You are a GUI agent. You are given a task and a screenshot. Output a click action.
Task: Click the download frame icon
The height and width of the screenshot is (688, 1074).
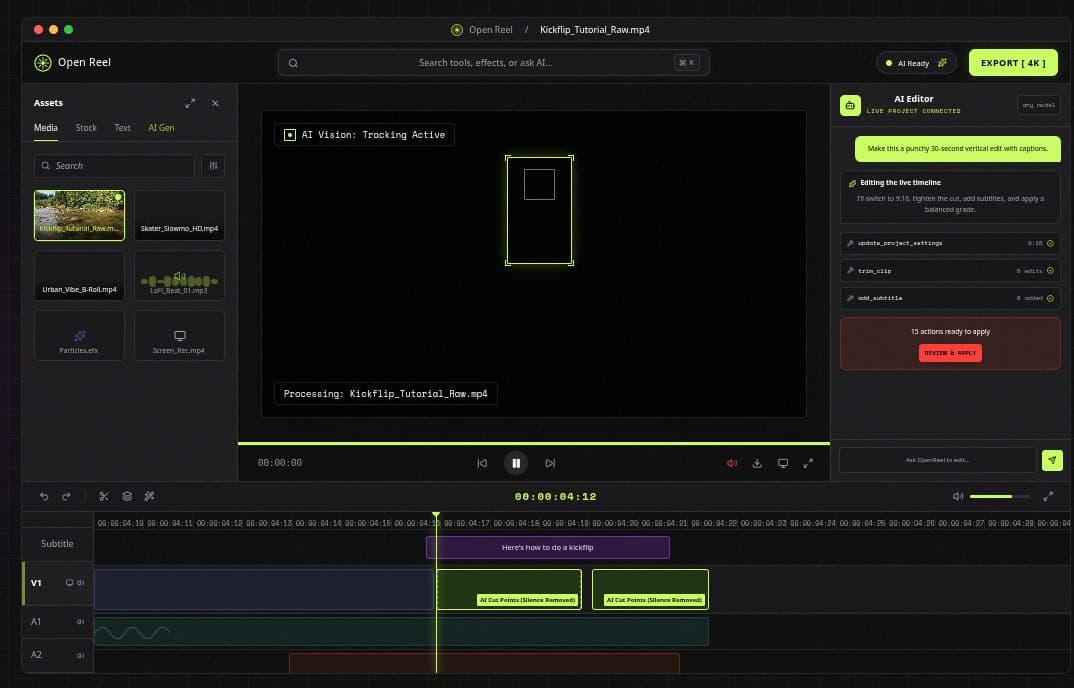pos(757,463)
